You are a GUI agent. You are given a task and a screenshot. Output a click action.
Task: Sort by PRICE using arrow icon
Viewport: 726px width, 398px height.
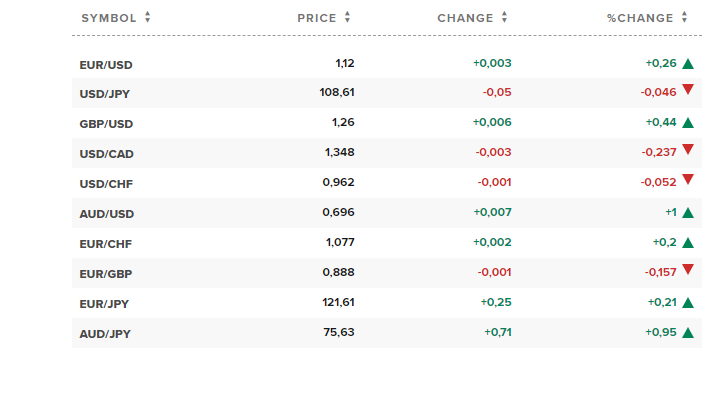(x=347, y=18)
